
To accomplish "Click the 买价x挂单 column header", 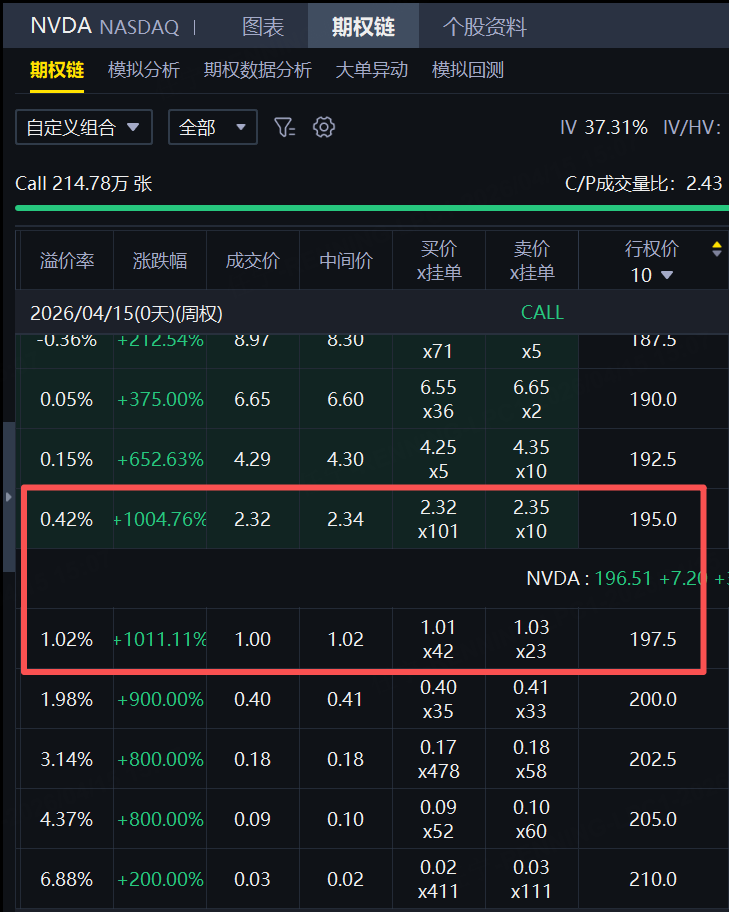I will (439, 261).
